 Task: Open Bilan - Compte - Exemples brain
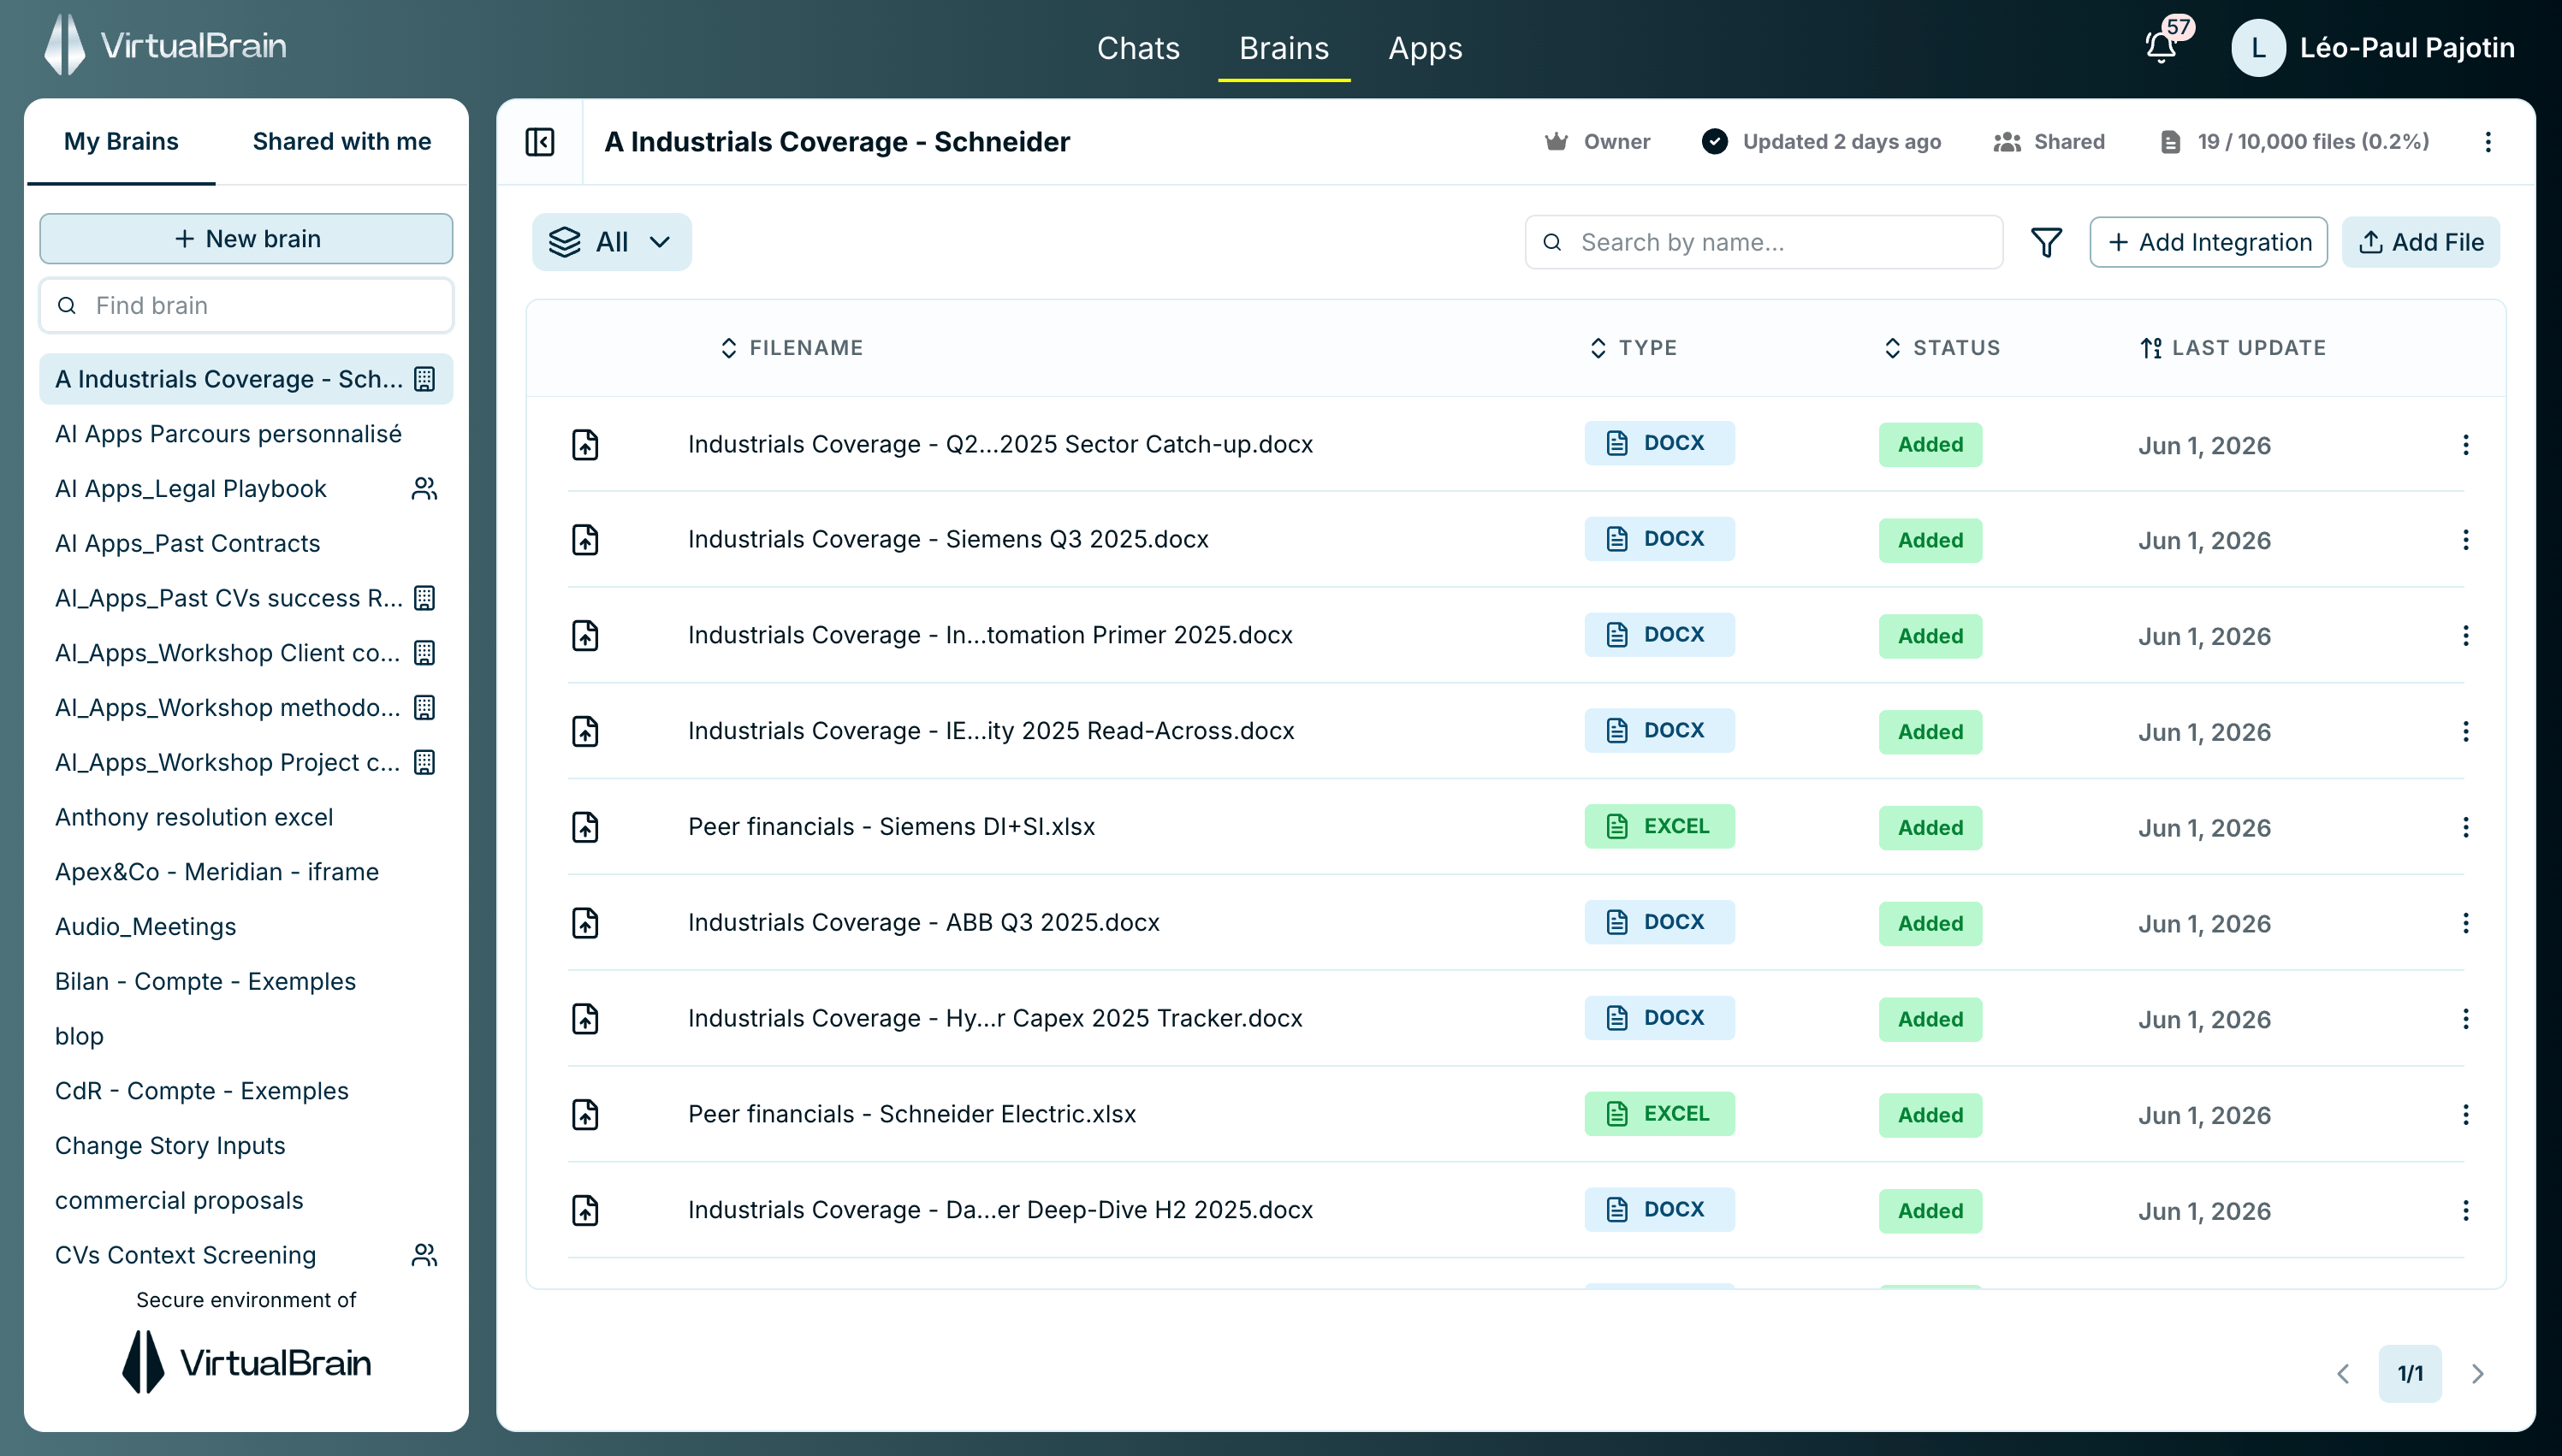coord(246,981)
